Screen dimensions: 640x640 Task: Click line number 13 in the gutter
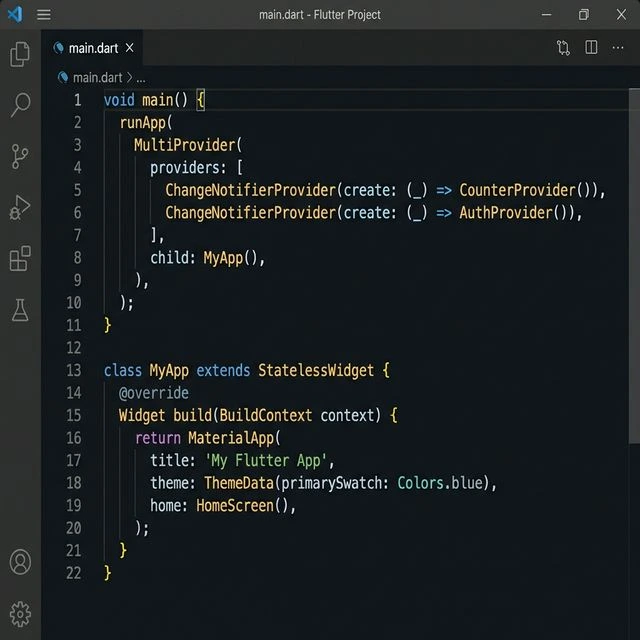click(73, 370)
